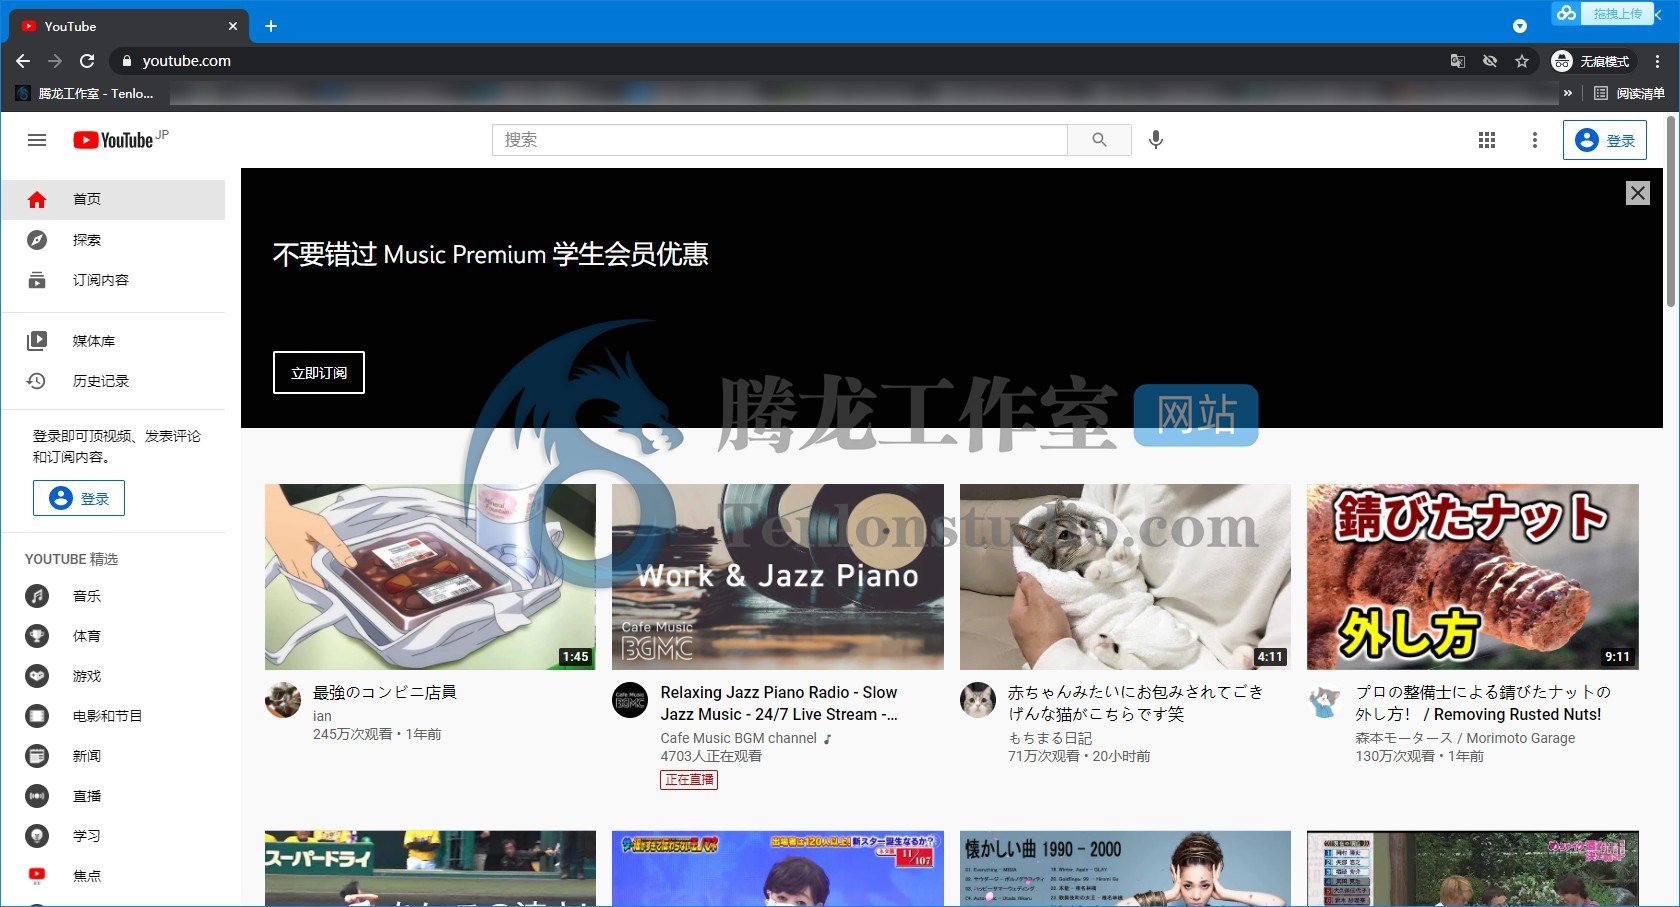Open Cafe Music BGM channel avatar
This screenshot has height=907, width=1680.
click(630, 700)
